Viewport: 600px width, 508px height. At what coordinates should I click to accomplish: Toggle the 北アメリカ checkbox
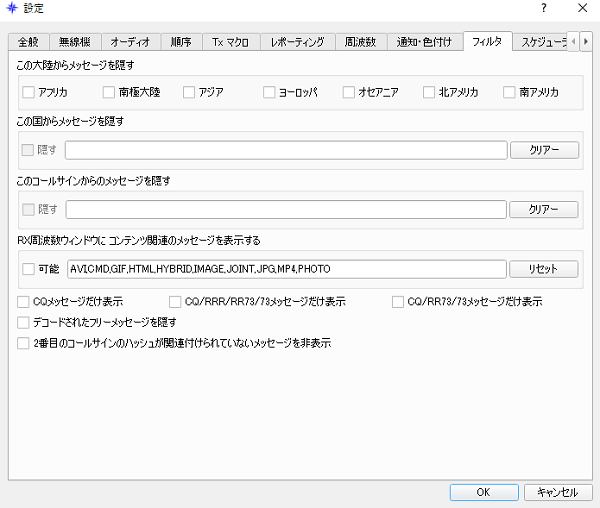[x=429, y=93]
